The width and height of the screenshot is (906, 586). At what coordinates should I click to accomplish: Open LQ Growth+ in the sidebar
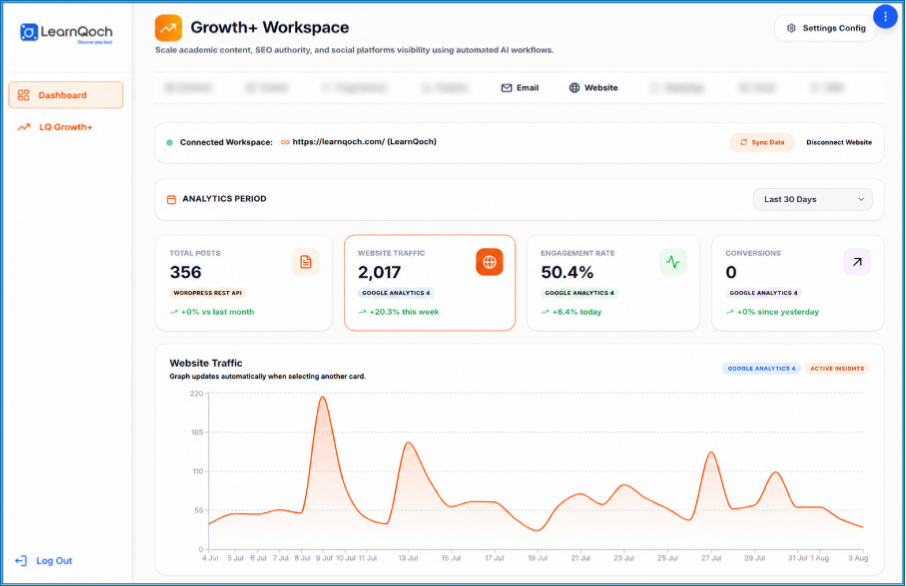tap(66, 127)
